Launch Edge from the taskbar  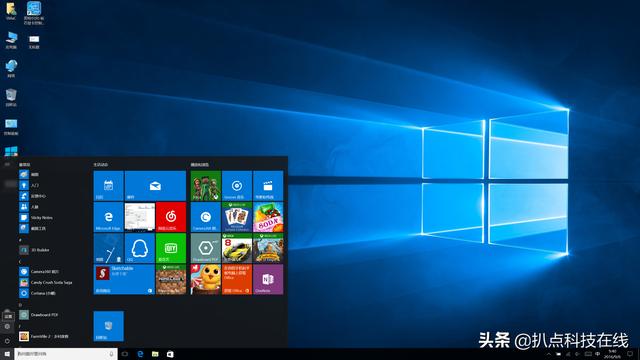click(x=140, y=354)
